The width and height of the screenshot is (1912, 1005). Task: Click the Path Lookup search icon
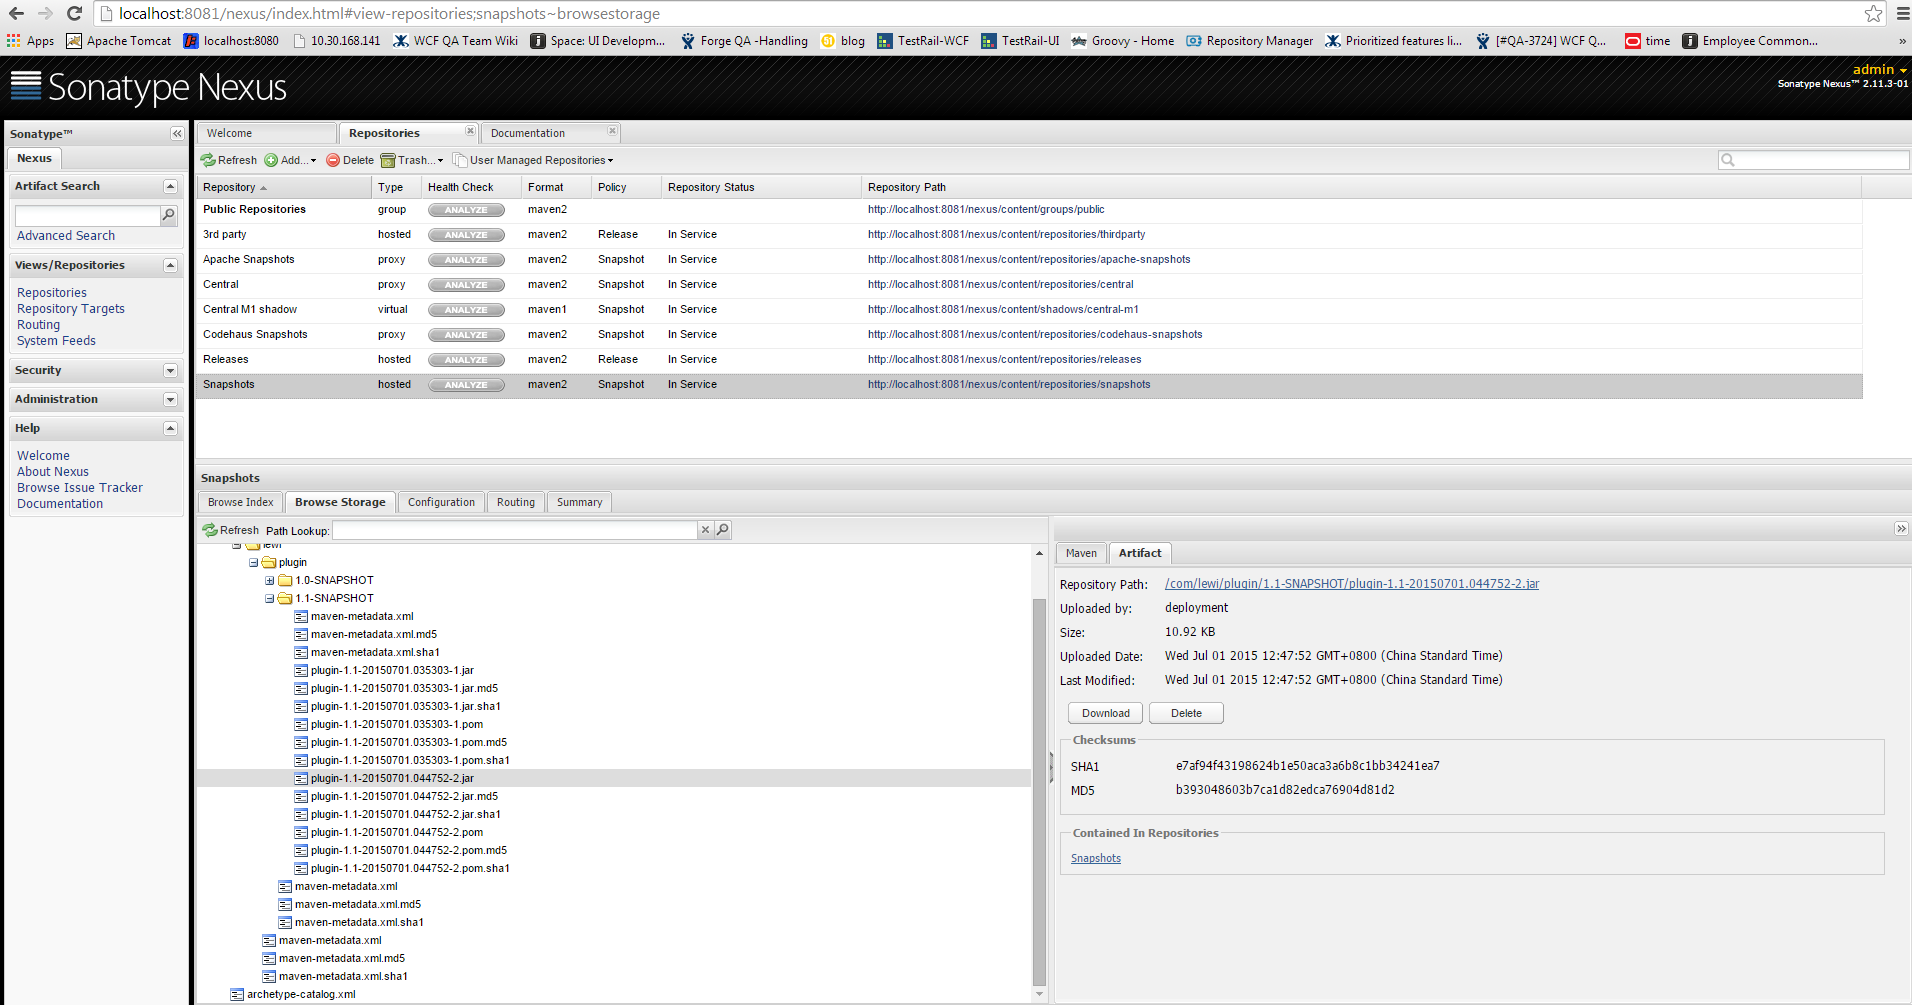[723, 530]
